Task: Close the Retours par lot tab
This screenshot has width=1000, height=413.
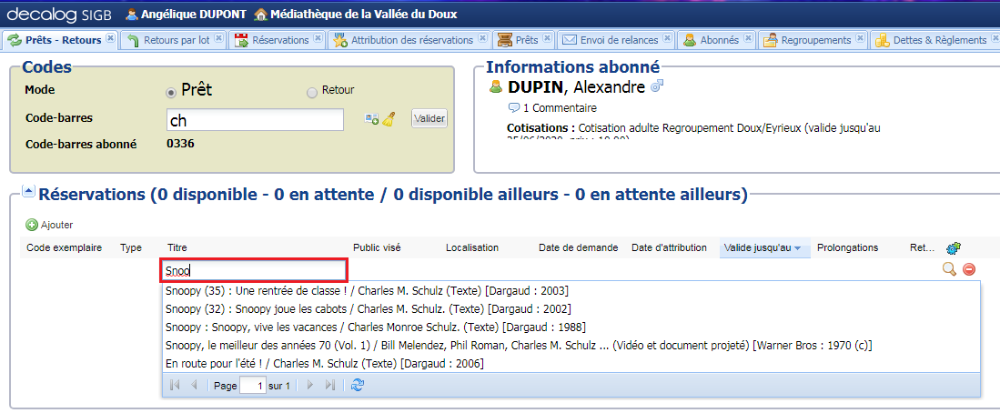Action: tap(218, 39)
